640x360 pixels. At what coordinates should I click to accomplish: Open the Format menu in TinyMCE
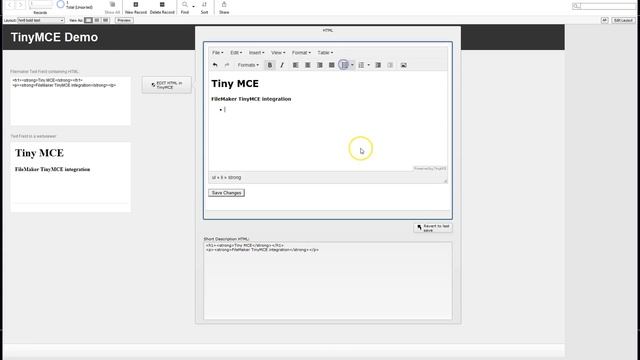(301, 53)
